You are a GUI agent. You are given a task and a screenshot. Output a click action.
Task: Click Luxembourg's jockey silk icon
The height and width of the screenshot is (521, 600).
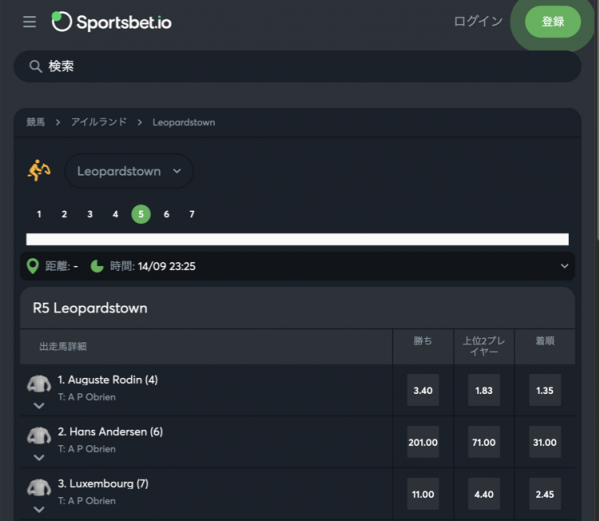tap(39, 487)
